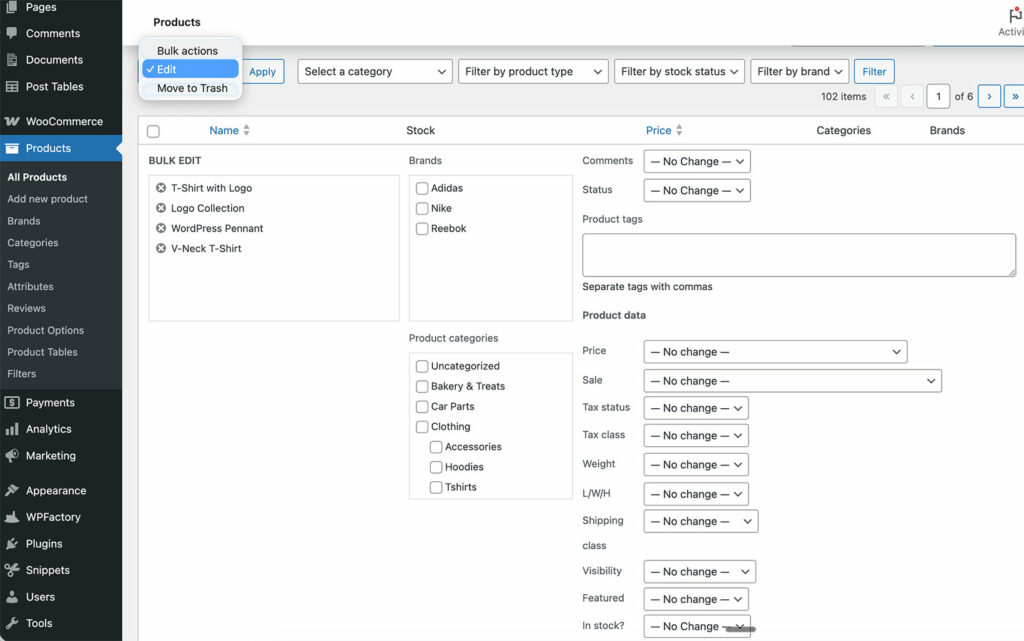Viewport: 1024px width, 641px height.
Task: Click the Documents icon in sidebar
Action: (11, 59)
